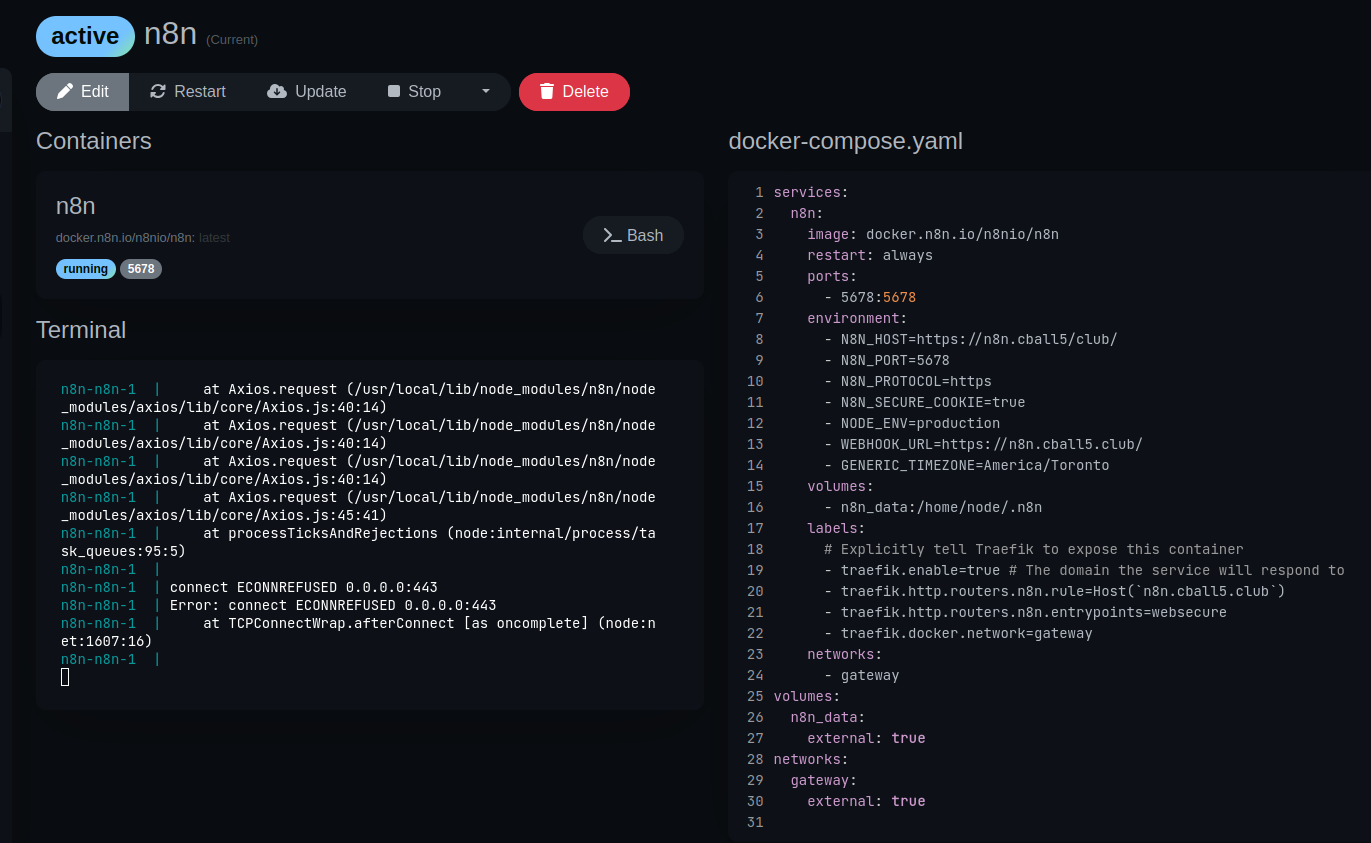Click the red Delete button

coord(574,92)
